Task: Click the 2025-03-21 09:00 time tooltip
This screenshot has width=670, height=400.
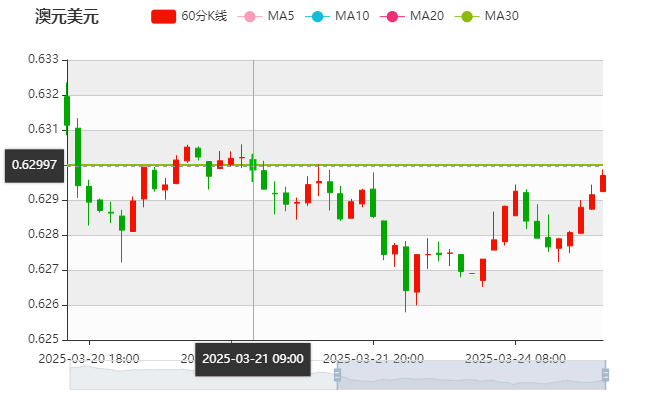Action: 253,358
